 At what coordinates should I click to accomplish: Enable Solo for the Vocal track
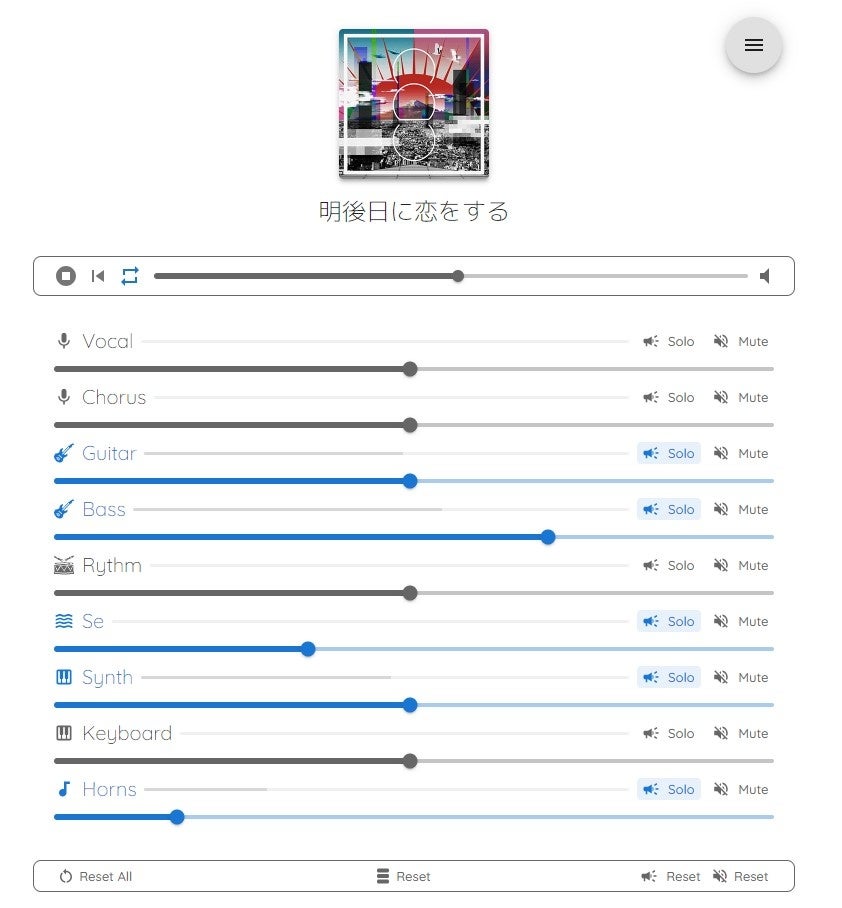tap(669, 341)
